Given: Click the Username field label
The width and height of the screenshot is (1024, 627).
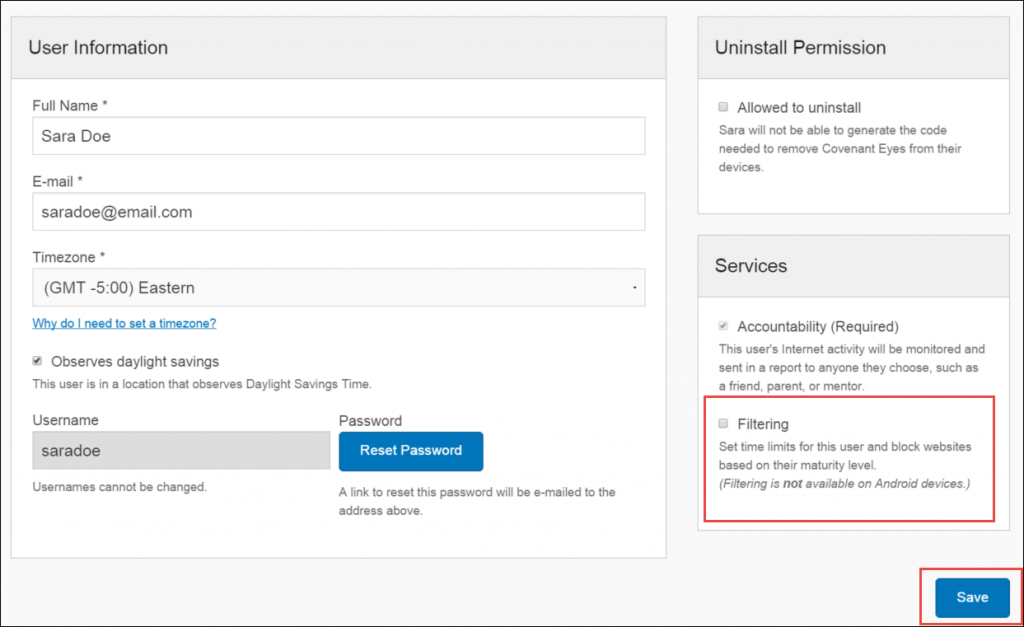Looking at the screenshot, I should coord(65,421).
